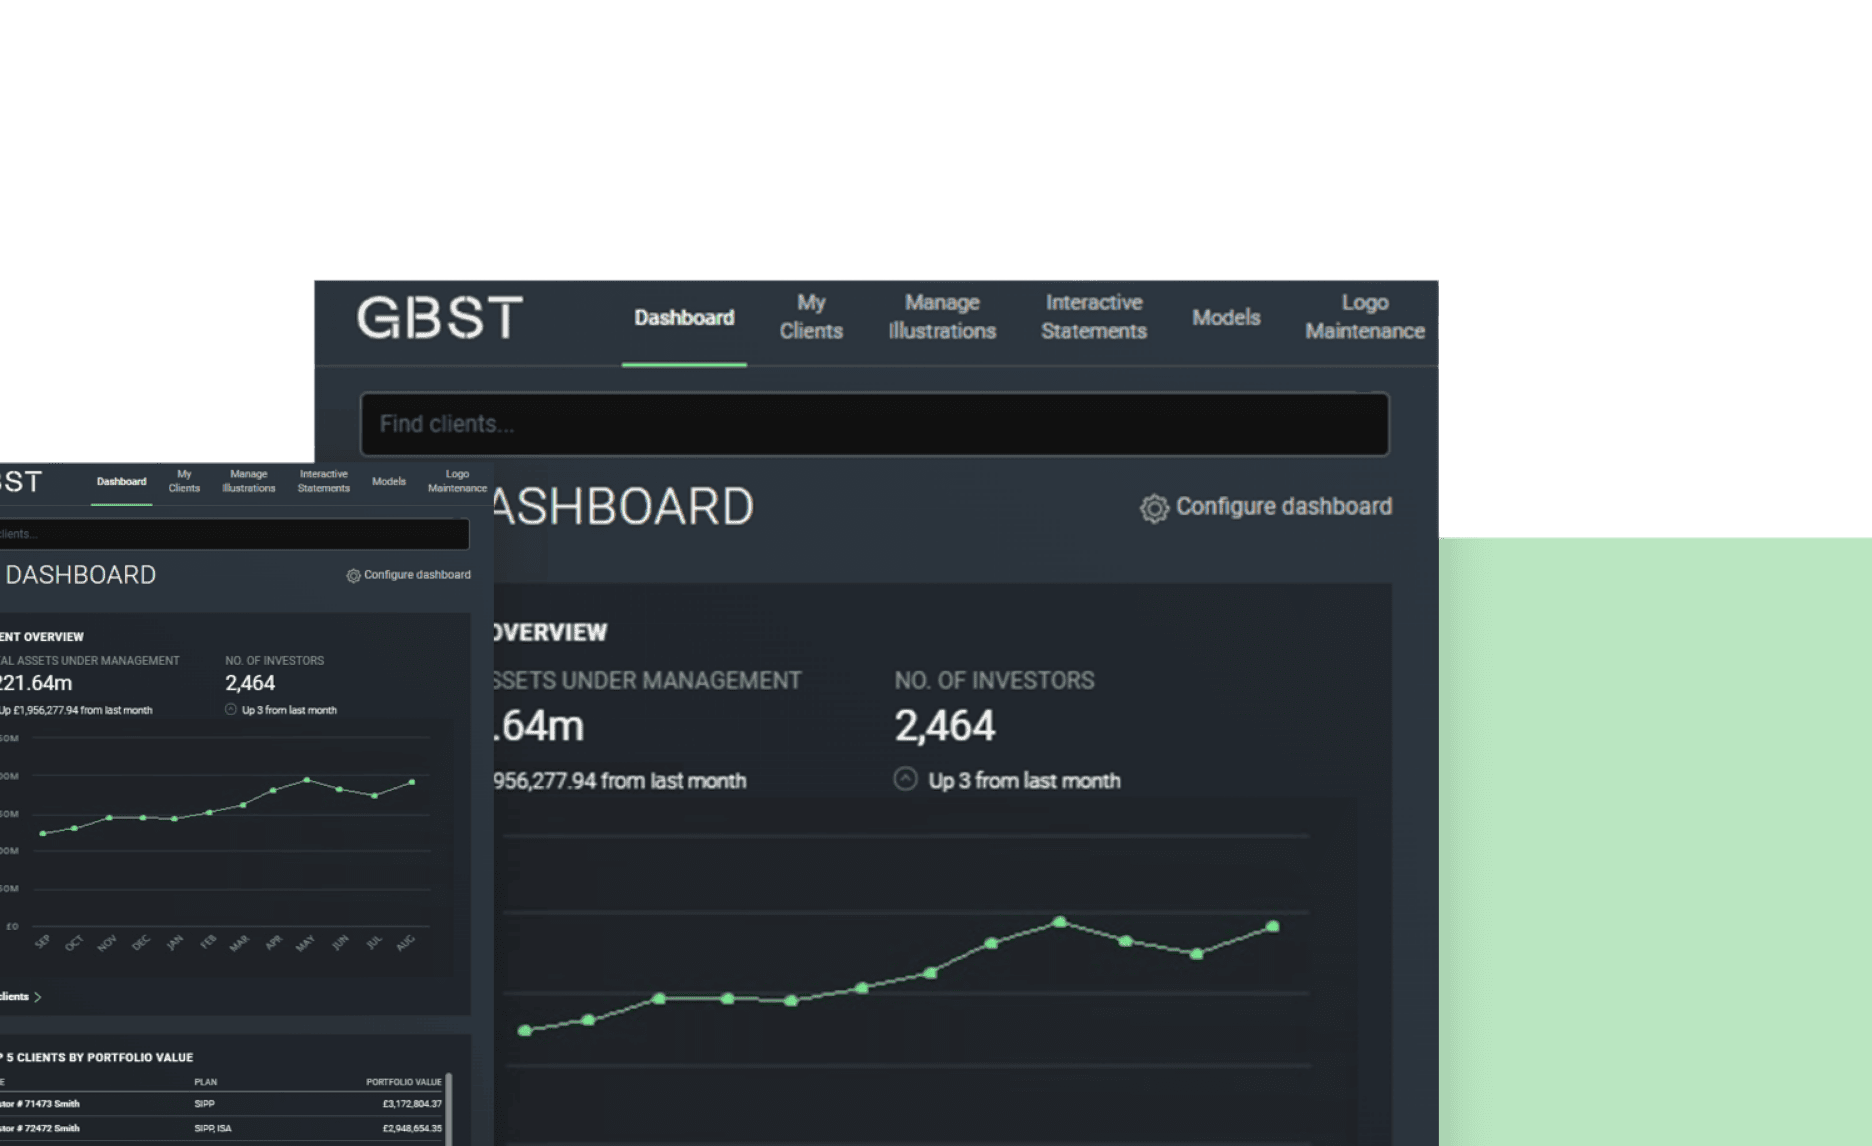Open Manage Illustrations in the large window
The width and height of the screenshot is (1872, 1146).
942,317
